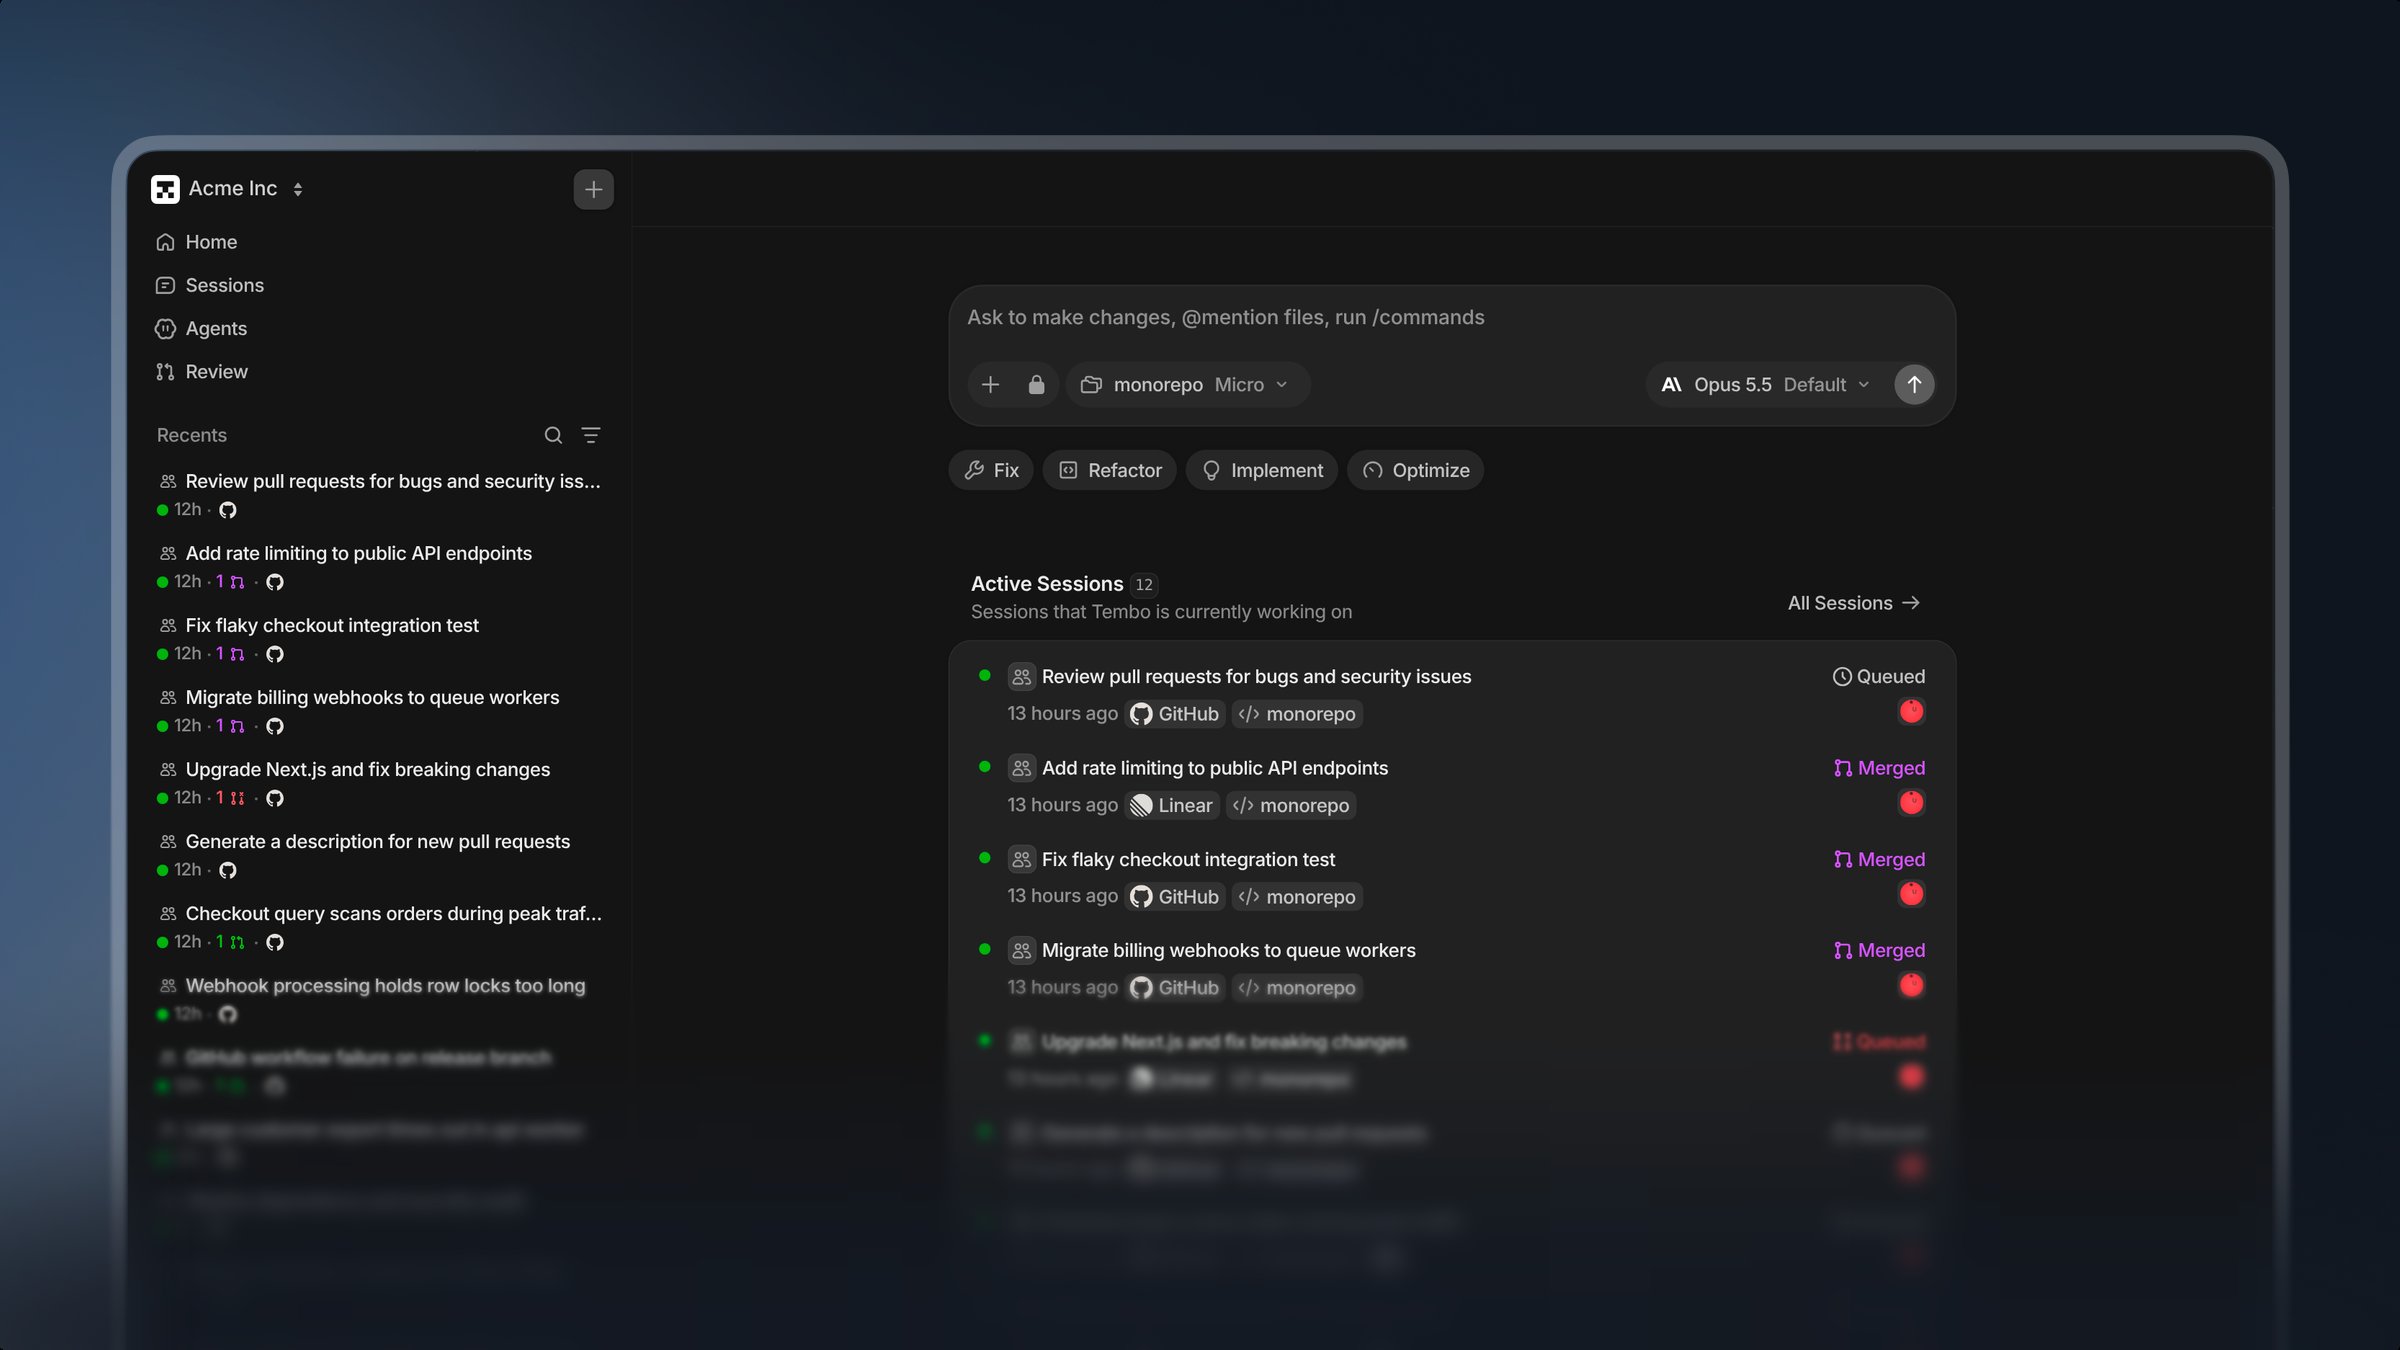Open the Recents filter icon
The image size is (2400, 1350).
click(591, 435)
